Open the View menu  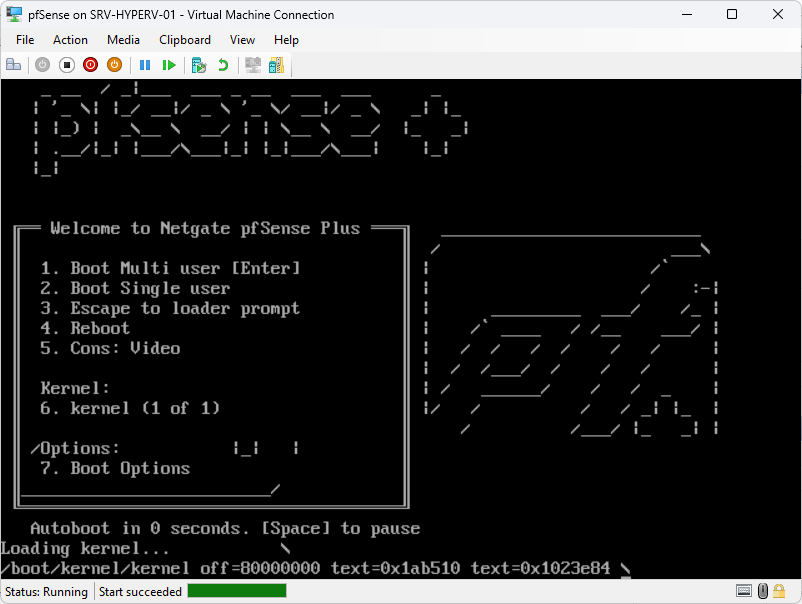pos(242,40)
